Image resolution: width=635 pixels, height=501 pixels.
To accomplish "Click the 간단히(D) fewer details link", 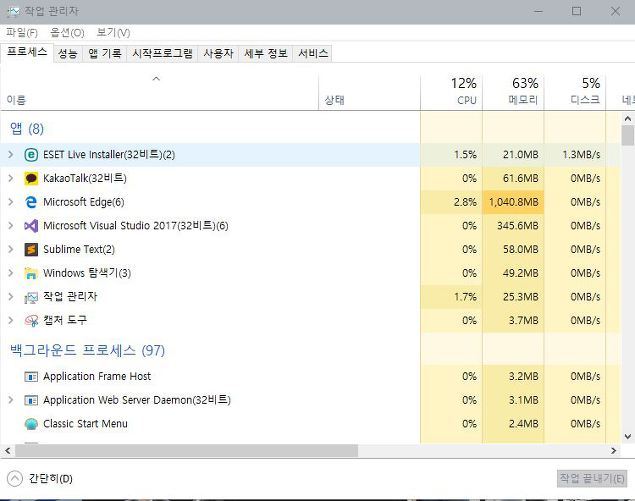I will point(51,479).
